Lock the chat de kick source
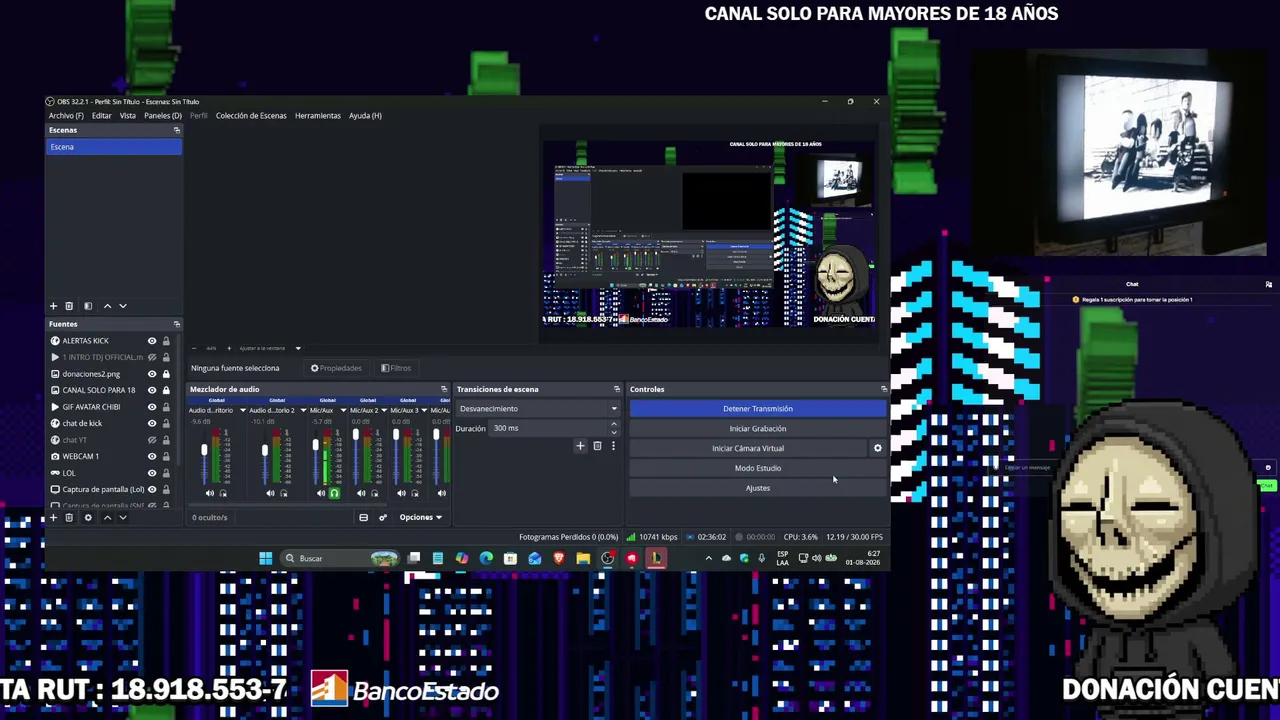Viewport: 1280px width, 720px height. click(x=166, y=423)
